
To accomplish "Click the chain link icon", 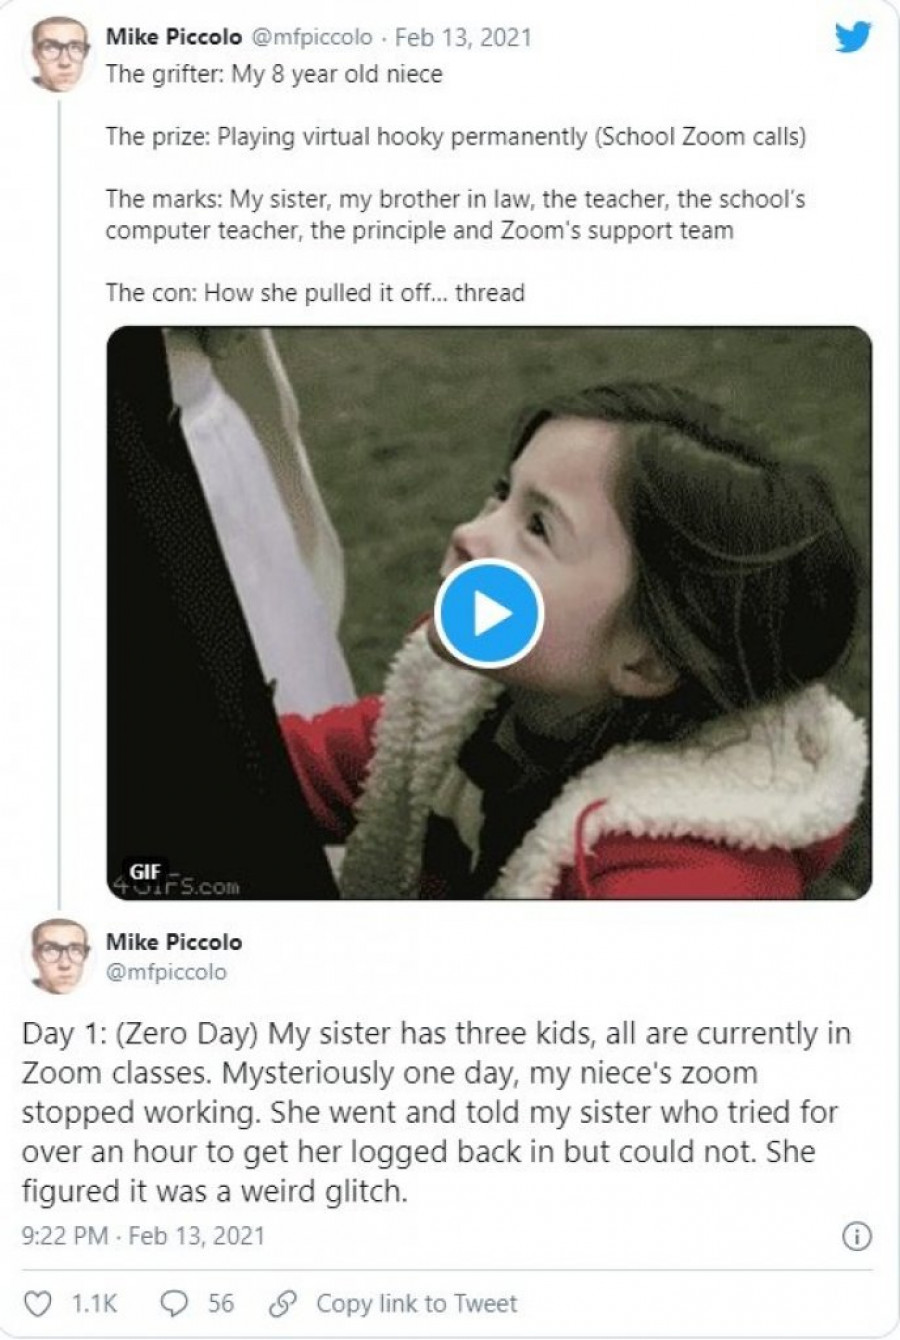I will tap(283, 1303).
